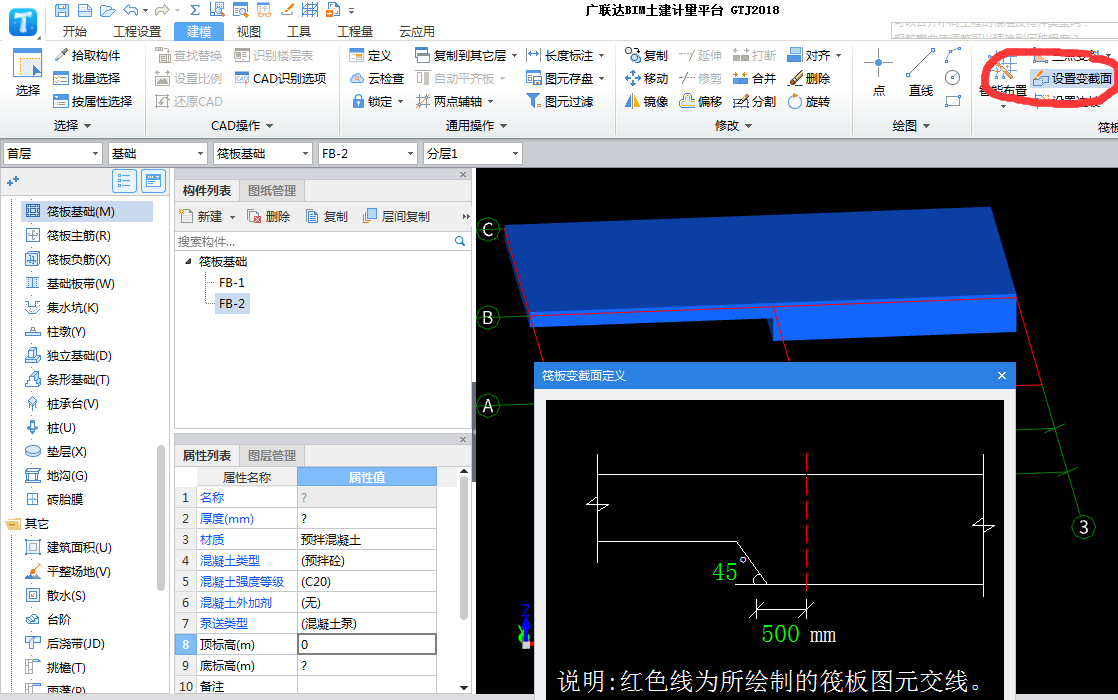Click the 设置变截面 button

pyautogui.click(x=1073, y=78)
